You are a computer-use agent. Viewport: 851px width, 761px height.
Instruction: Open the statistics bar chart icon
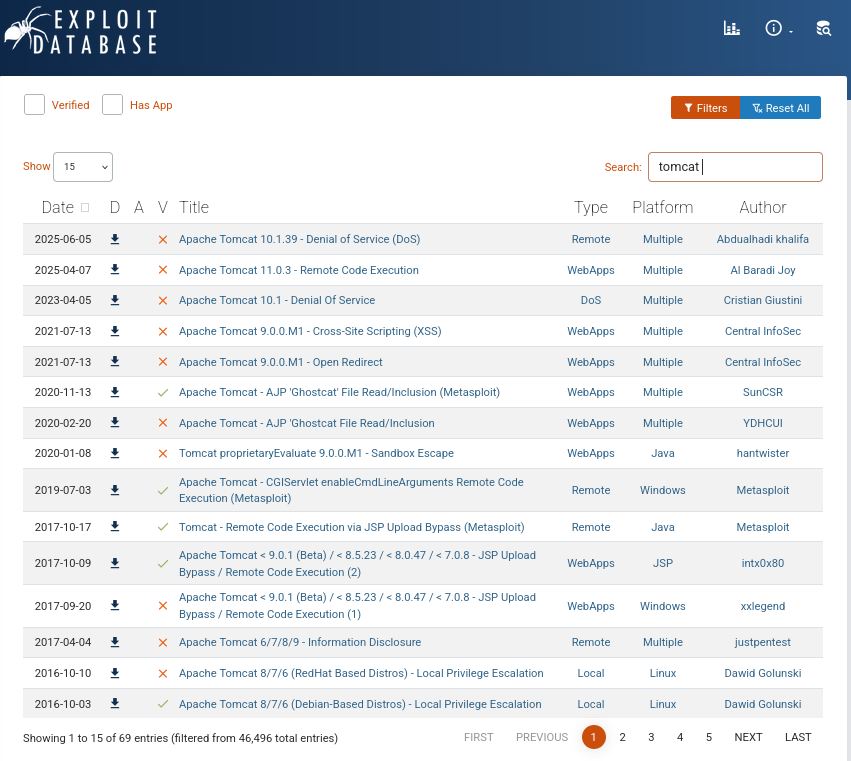coord(732,28)
